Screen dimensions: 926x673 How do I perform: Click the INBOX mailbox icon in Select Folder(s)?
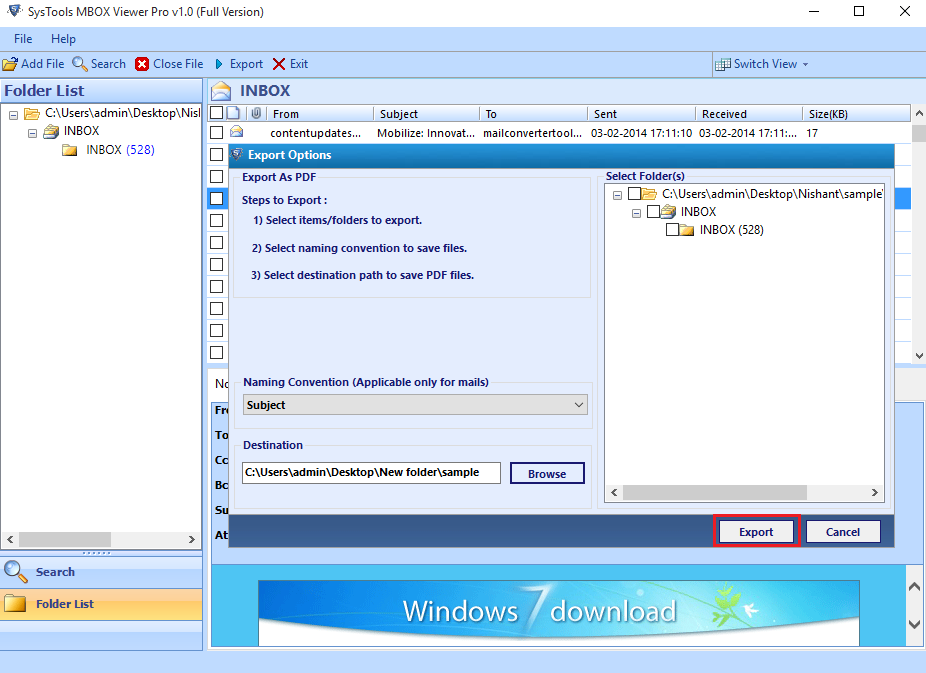click(x=669, y=211)
